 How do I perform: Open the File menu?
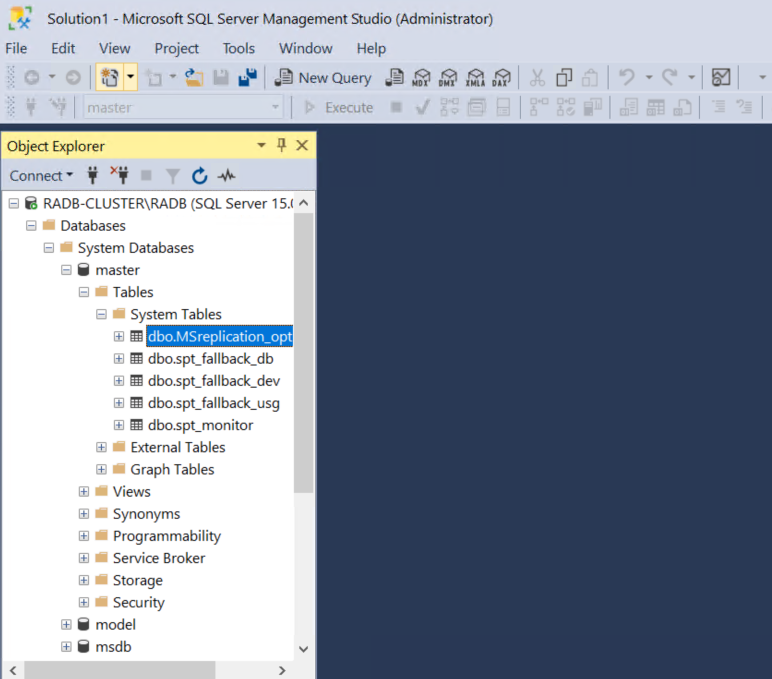pyautogui.click(x=16, y=48)
